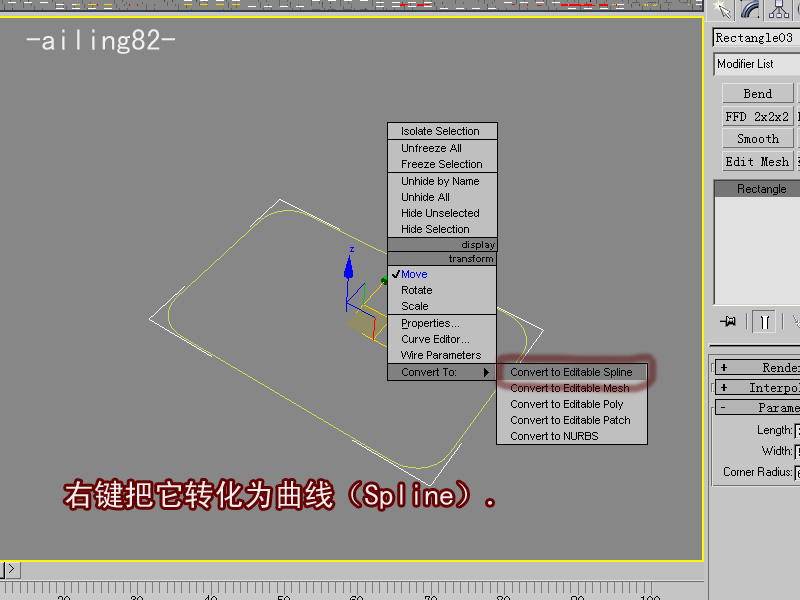Open Curve Editor... from the menu
Viewport: 800px width, 600px height.
[x=442, y=339]
